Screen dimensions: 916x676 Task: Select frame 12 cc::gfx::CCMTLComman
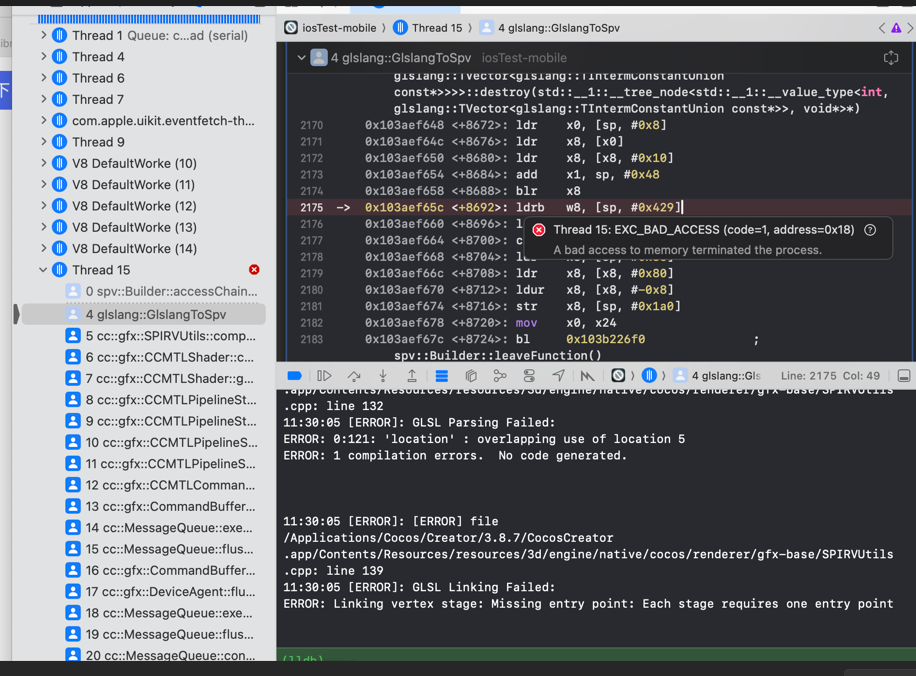pos(160,485)
